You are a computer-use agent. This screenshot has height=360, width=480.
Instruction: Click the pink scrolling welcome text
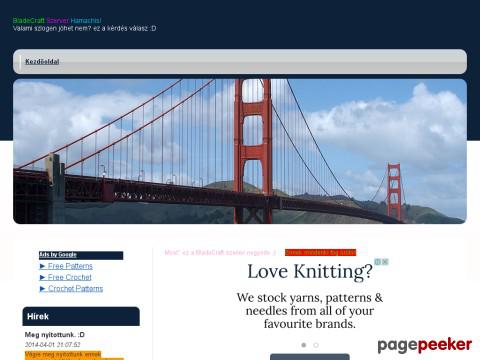[x=220, y=253]
